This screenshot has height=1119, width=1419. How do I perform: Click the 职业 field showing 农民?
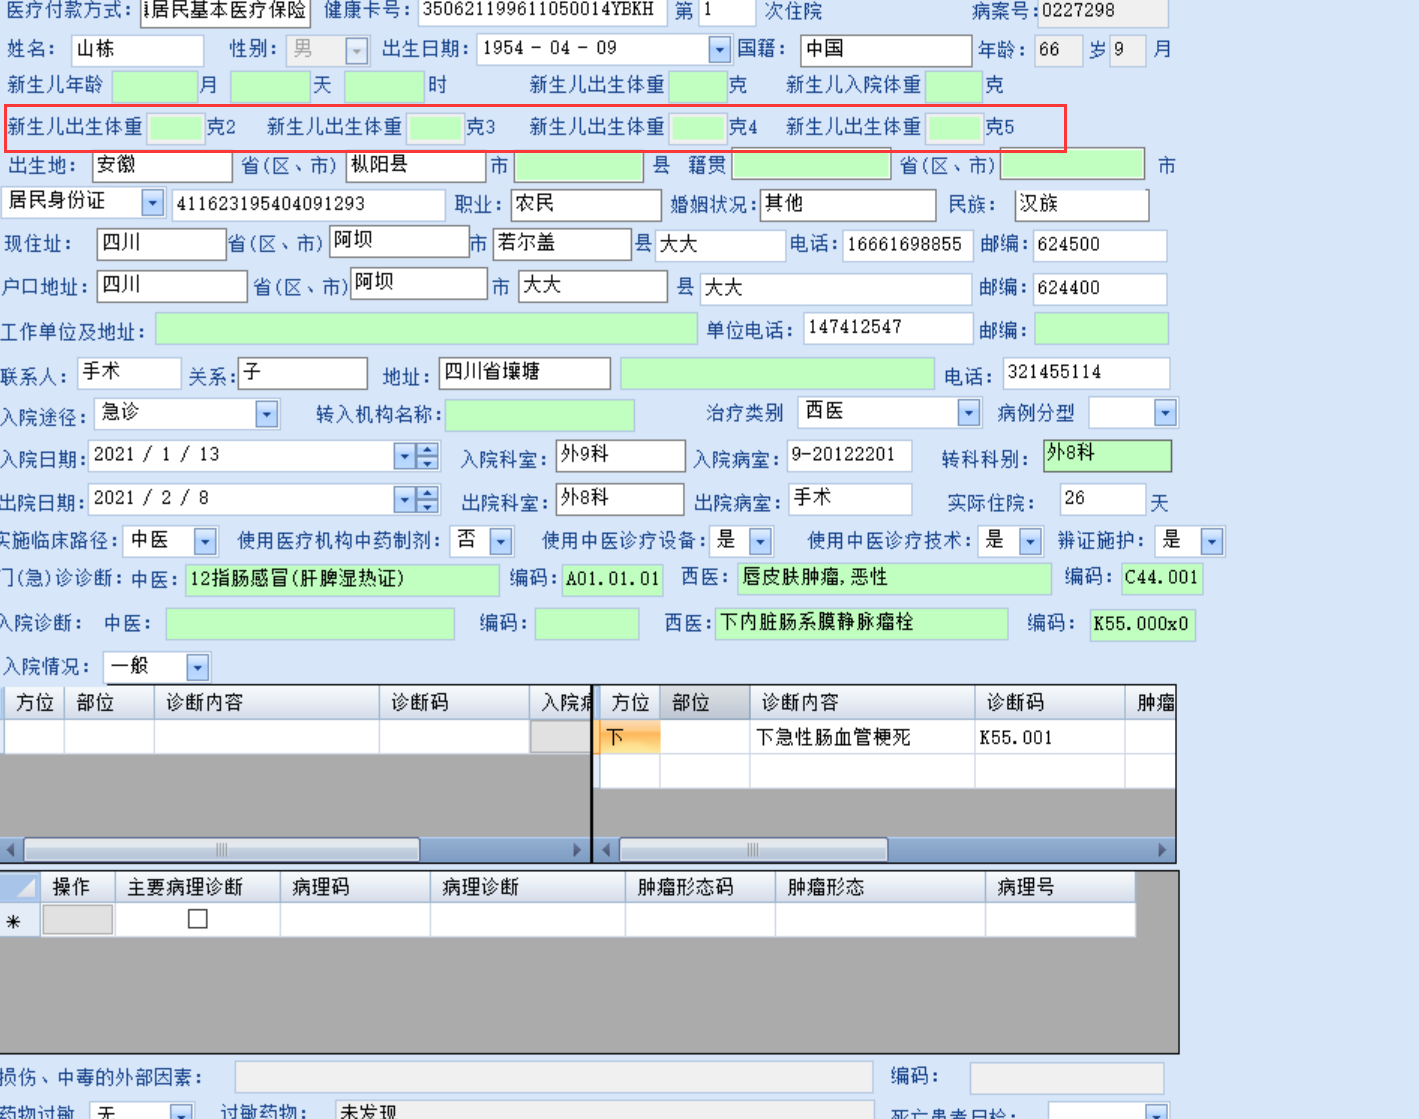(585, 204)
